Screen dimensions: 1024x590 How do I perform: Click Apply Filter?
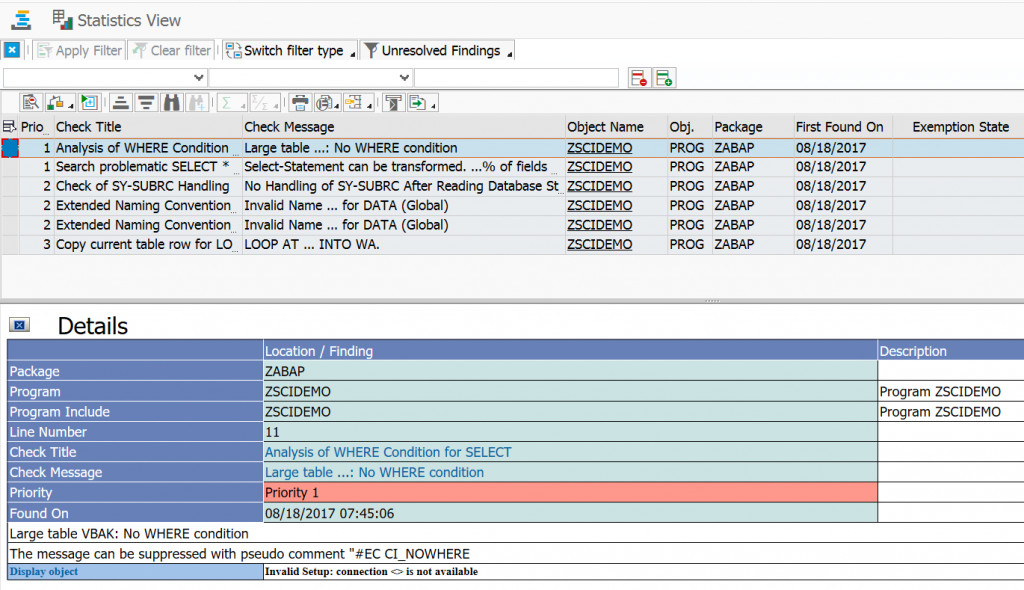(x=78, y=49)
